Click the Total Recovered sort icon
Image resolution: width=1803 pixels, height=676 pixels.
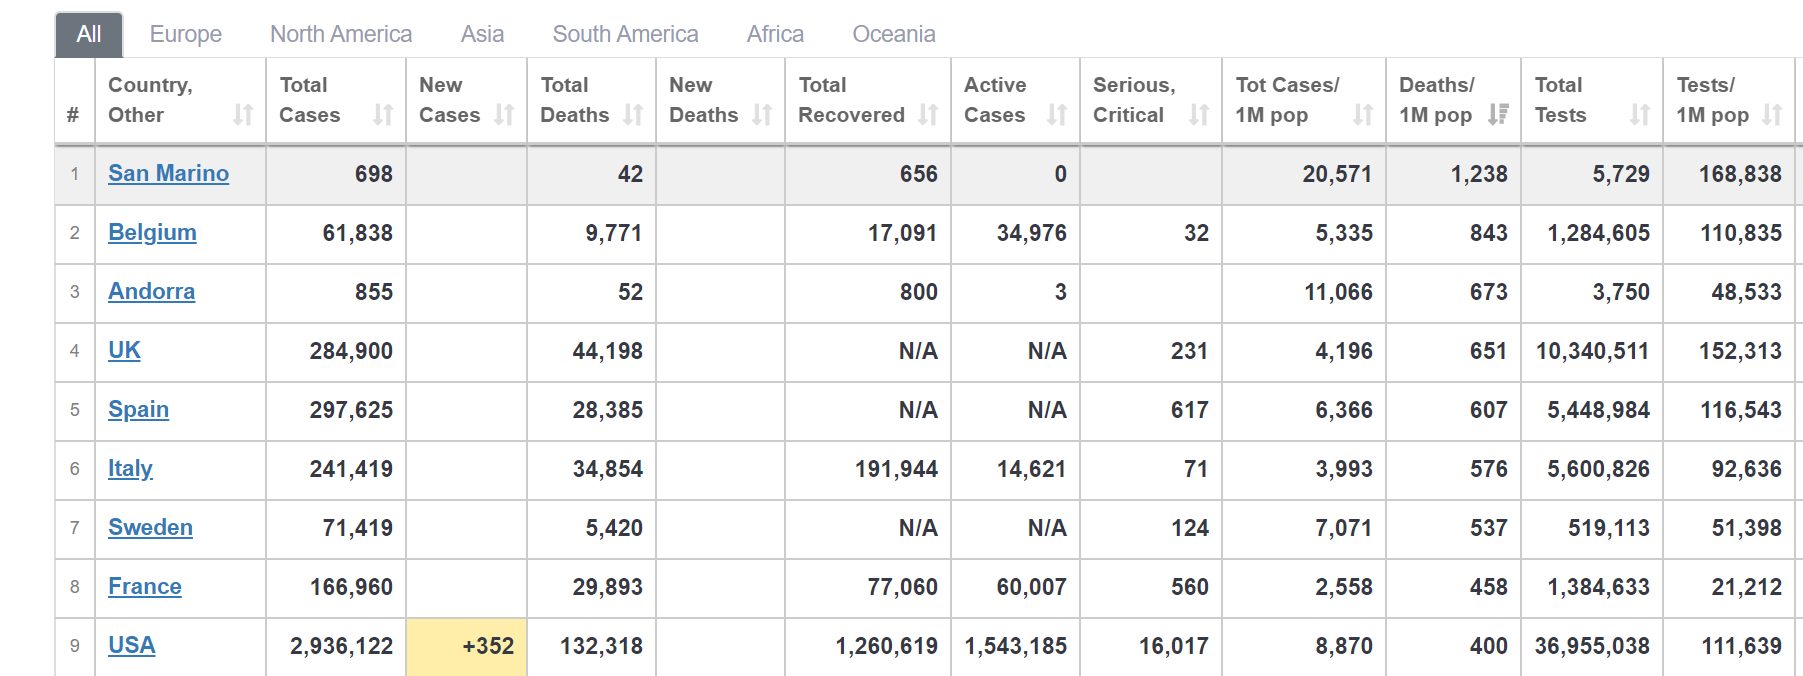pos(928,115)
